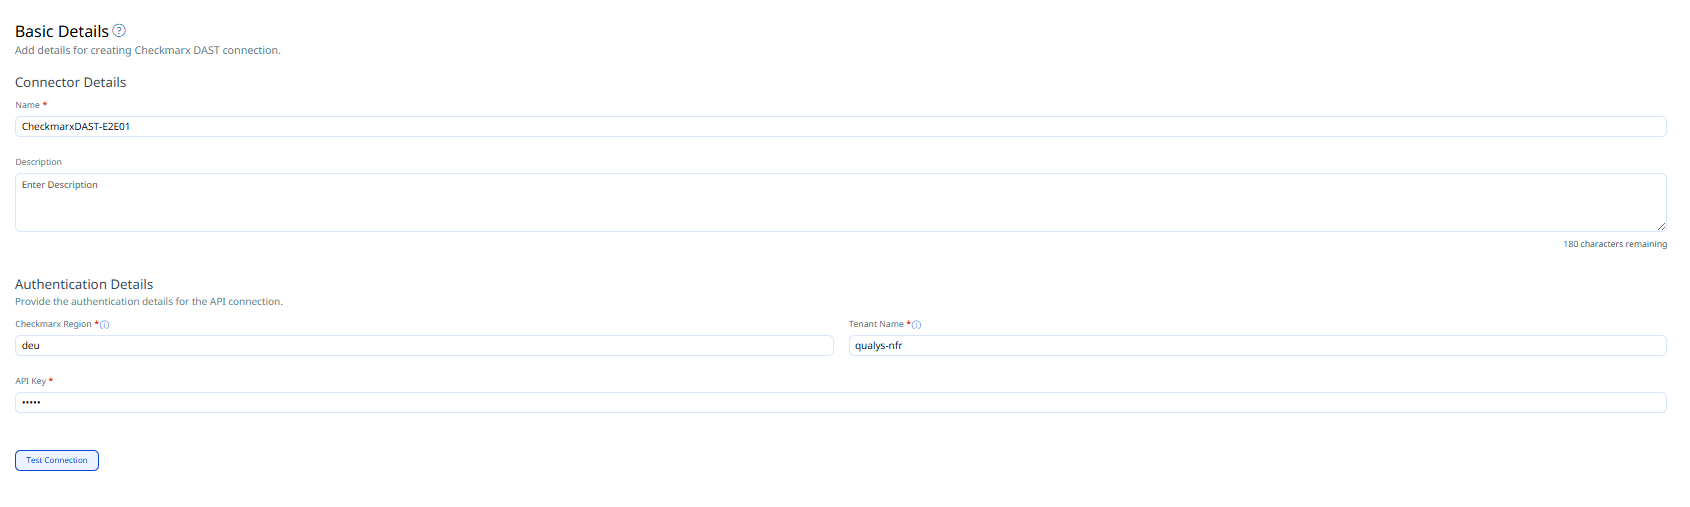Click the Name label

27,105
